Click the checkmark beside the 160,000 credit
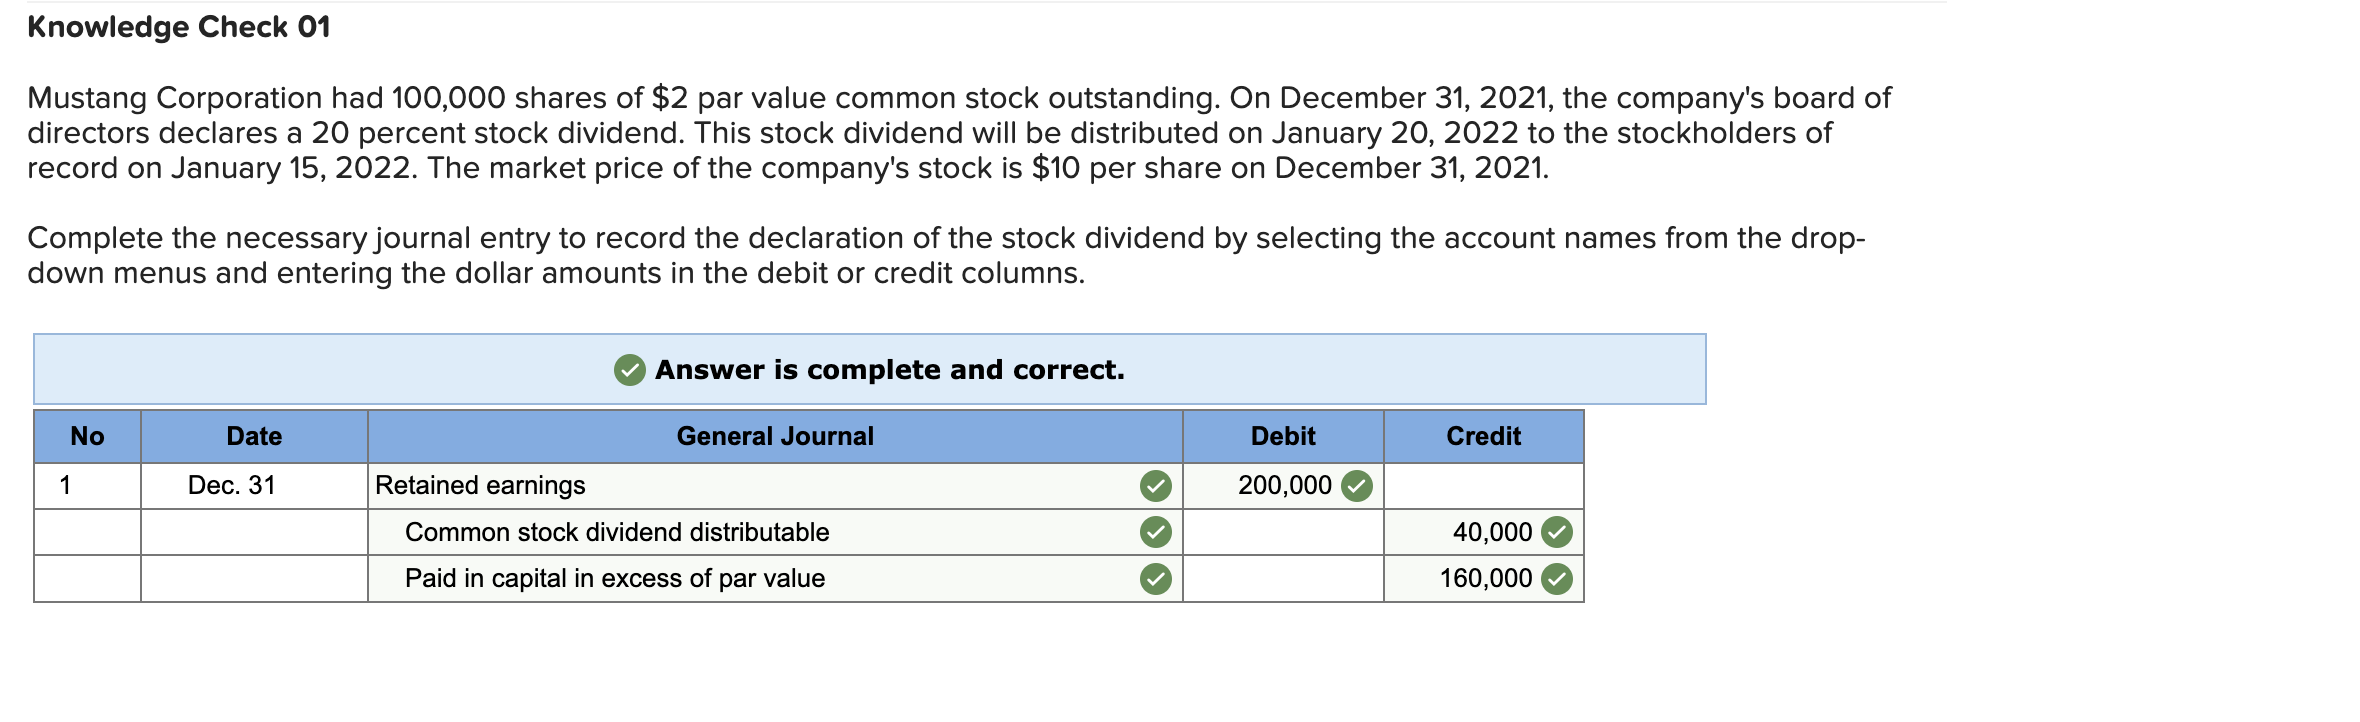Screen dimensions: 2360x722 point(1556,578)
